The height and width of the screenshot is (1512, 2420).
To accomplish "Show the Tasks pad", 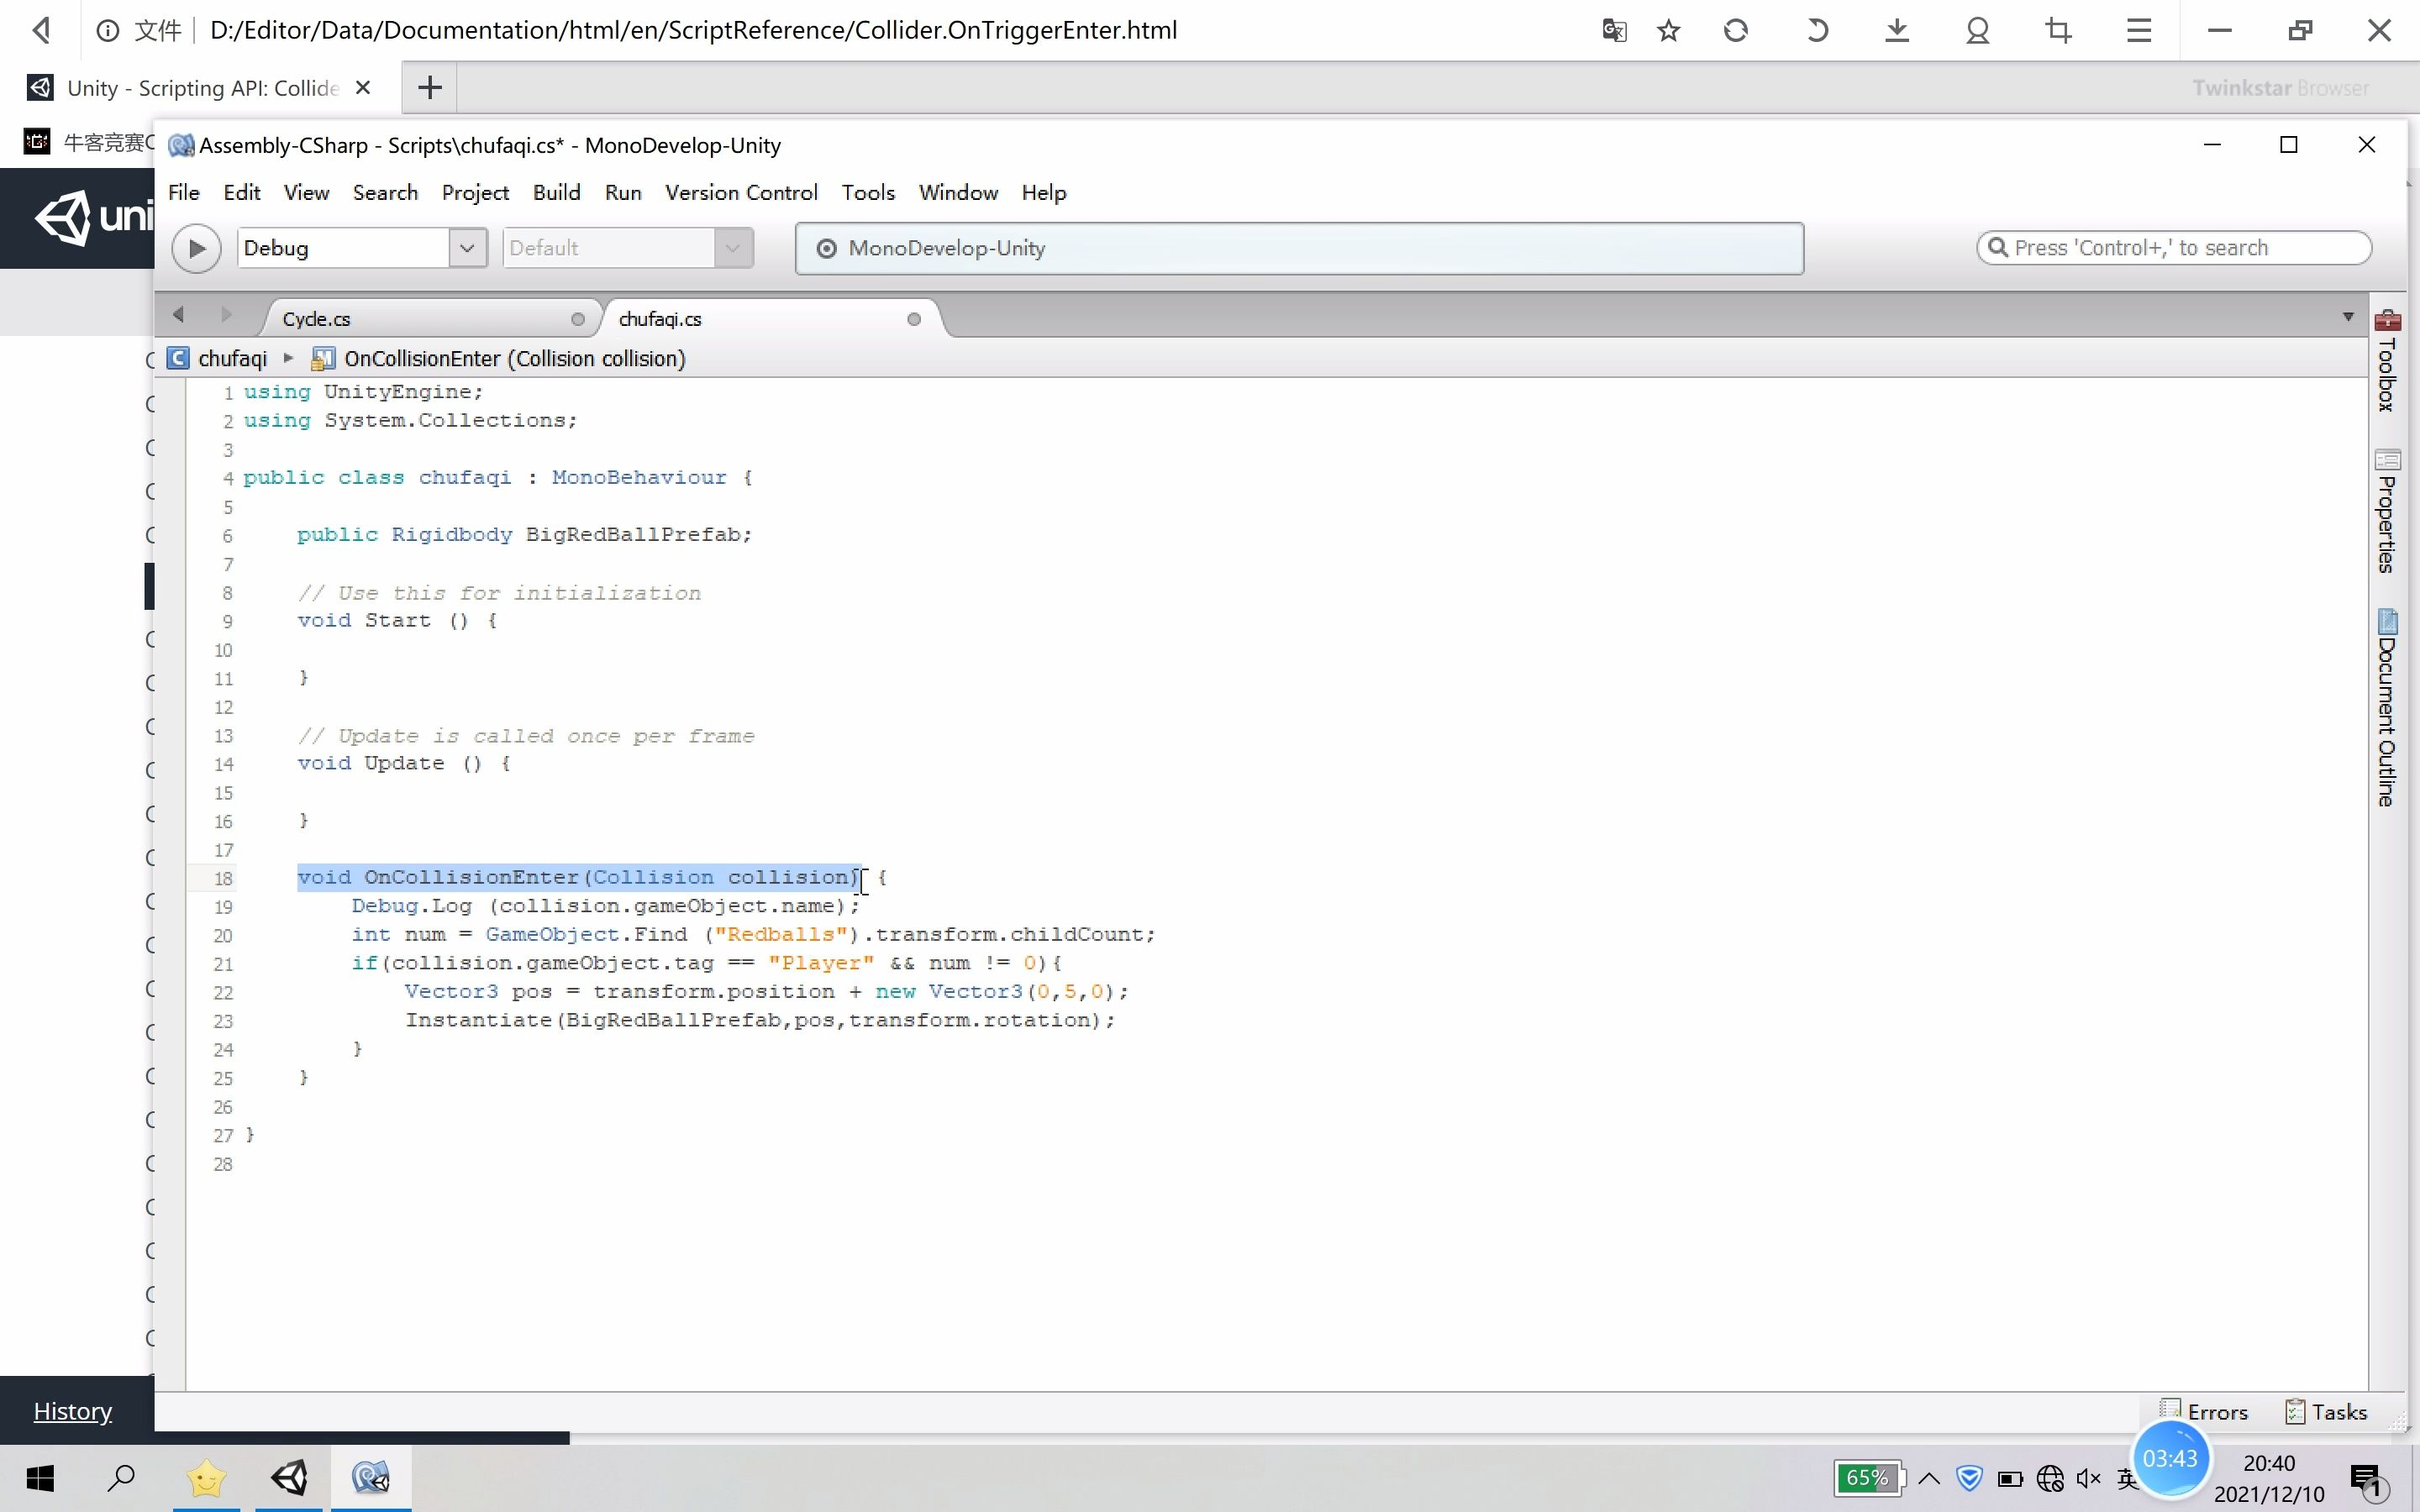I will pos(2326,1411).
